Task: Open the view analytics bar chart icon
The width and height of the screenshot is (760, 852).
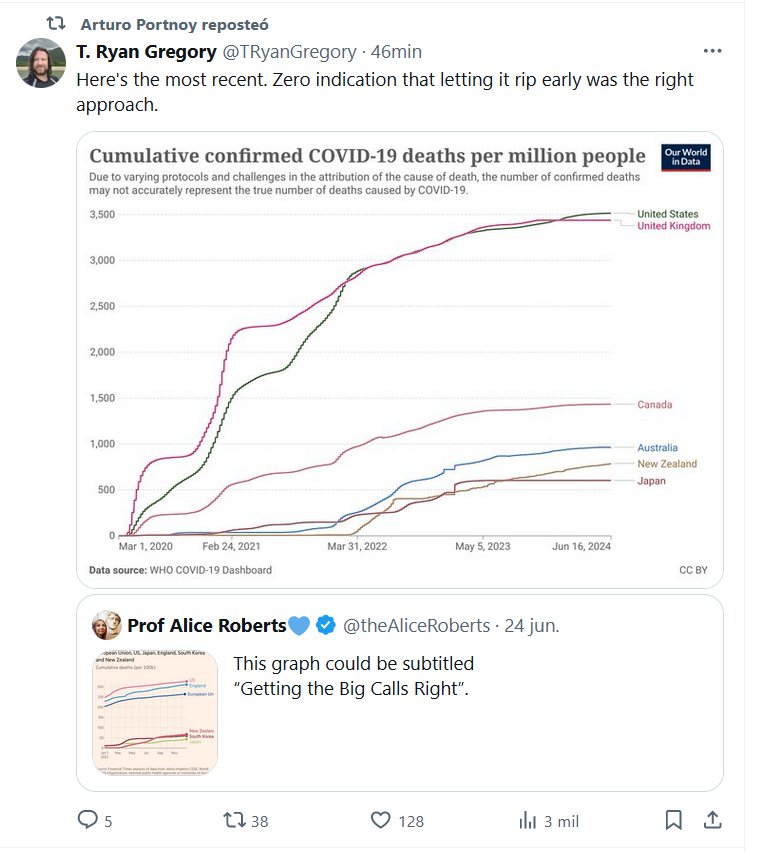Action: pyautogui.click(x=528, y=820)
